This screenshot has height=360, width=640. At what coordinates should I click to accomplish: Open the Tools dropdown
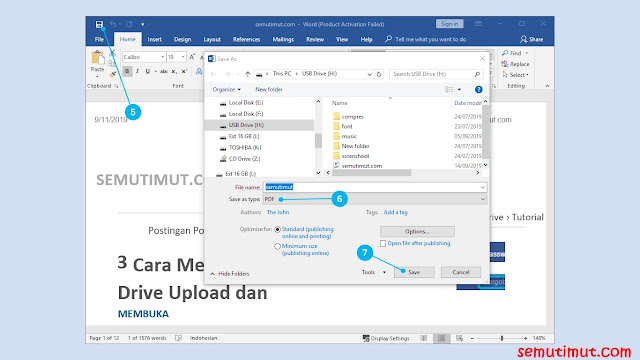point(373,272)
